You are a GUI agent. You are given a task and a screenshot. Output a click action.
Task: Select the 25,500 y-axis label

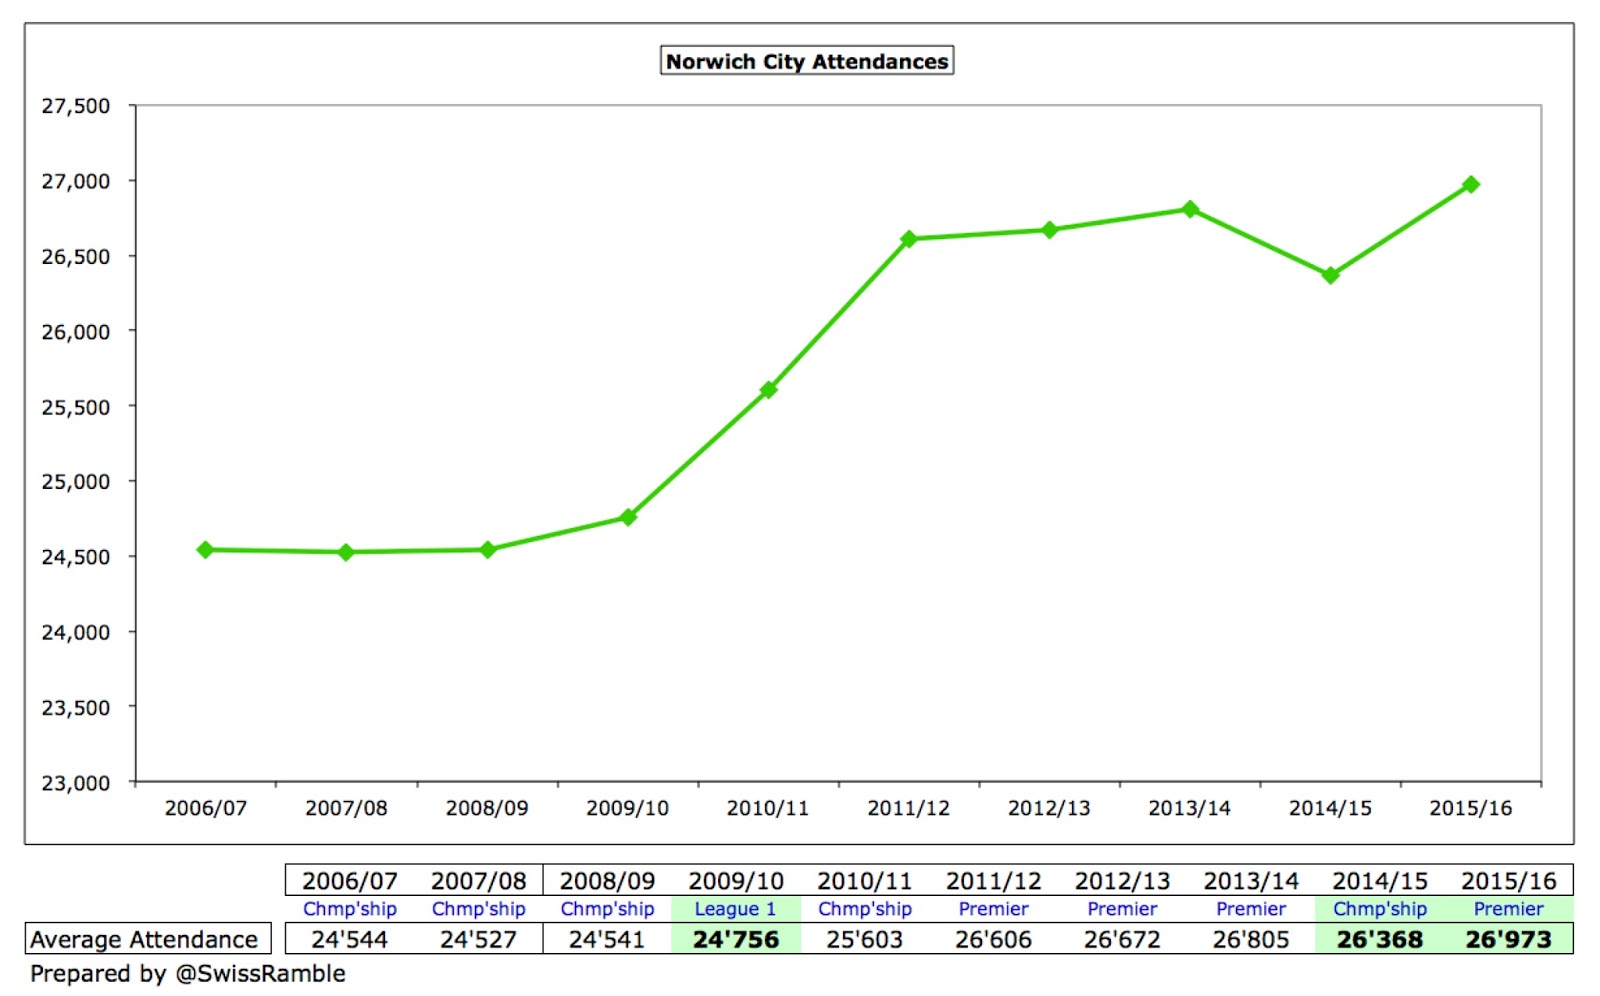75,407
